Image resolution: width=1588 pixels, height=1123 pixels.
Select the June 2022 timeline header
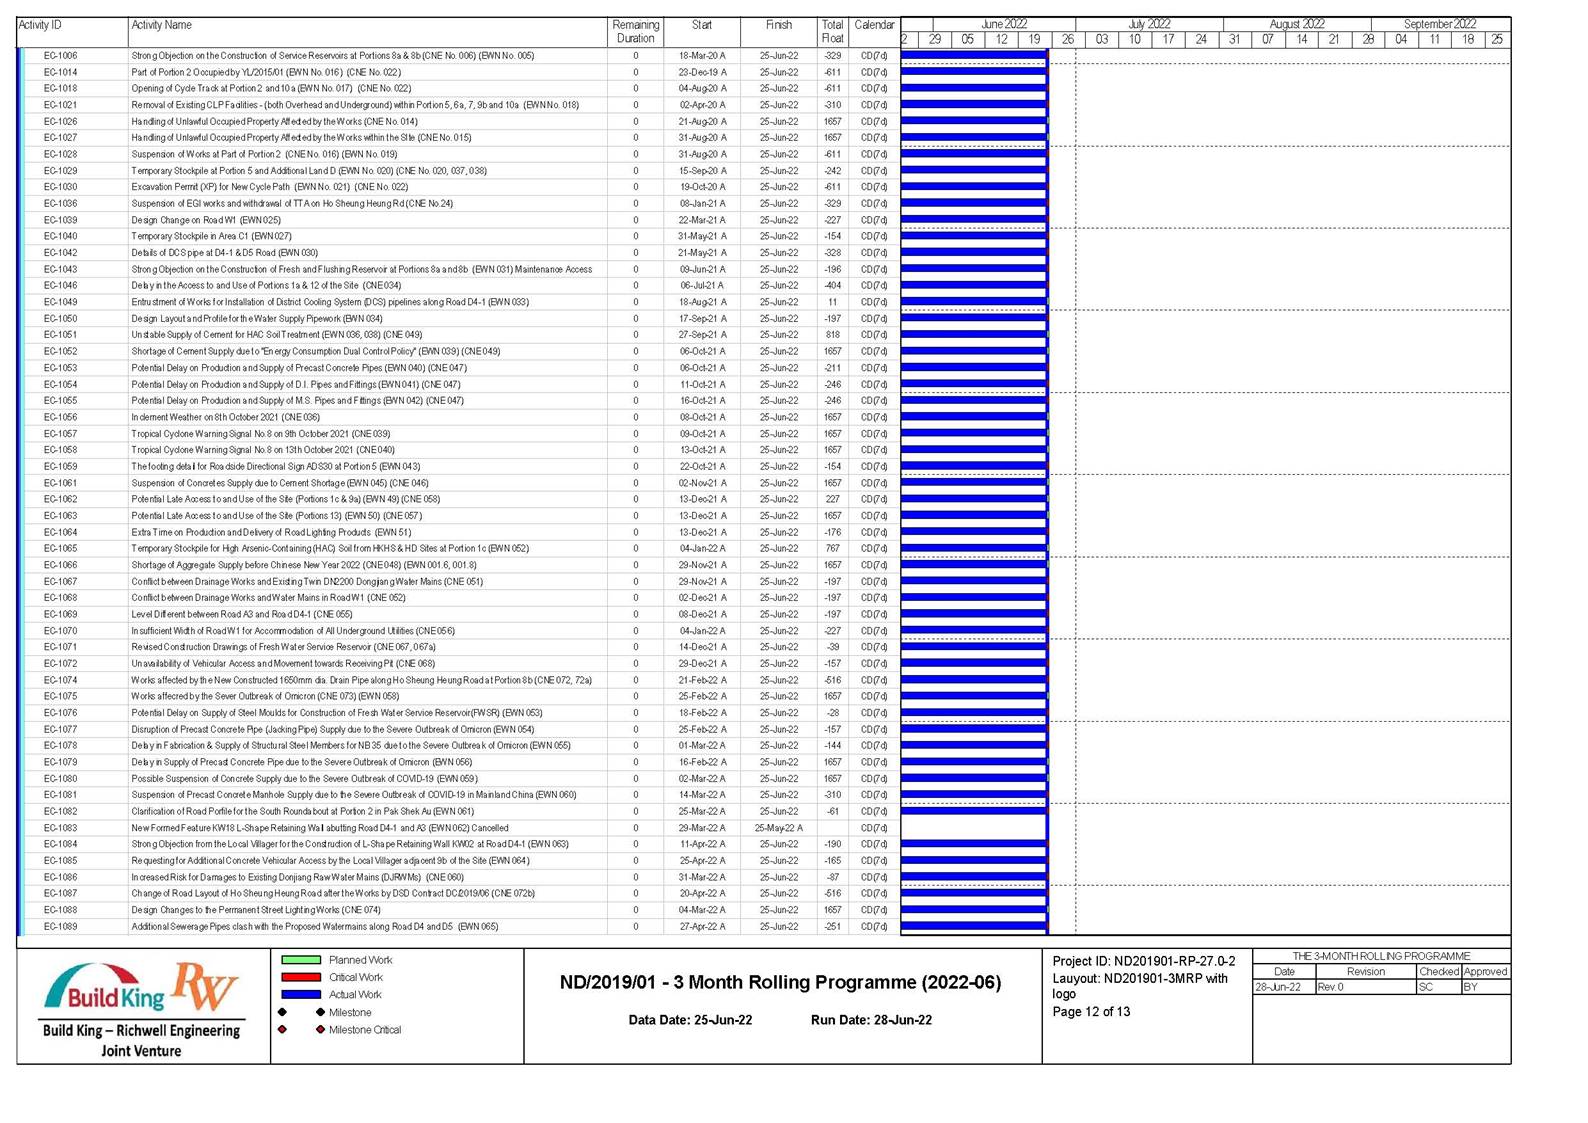pos(1004,24)
